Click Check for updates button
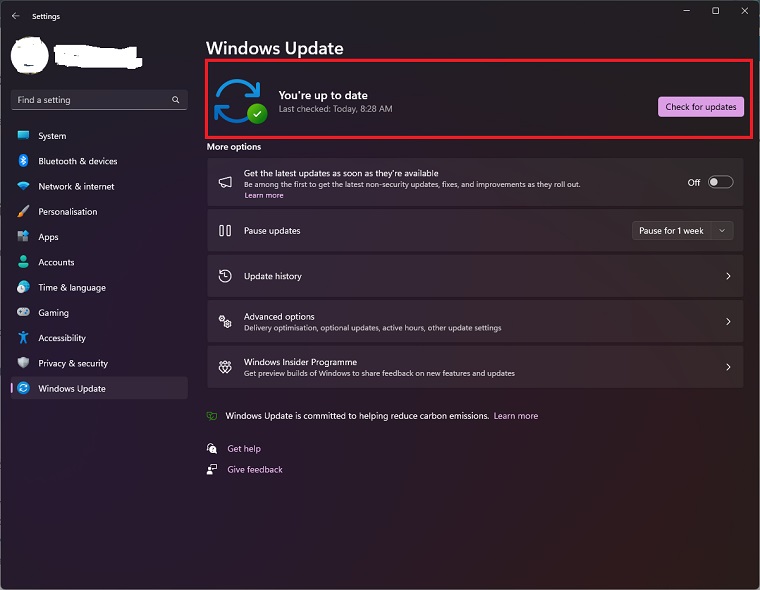 click(x=700, y=107)
